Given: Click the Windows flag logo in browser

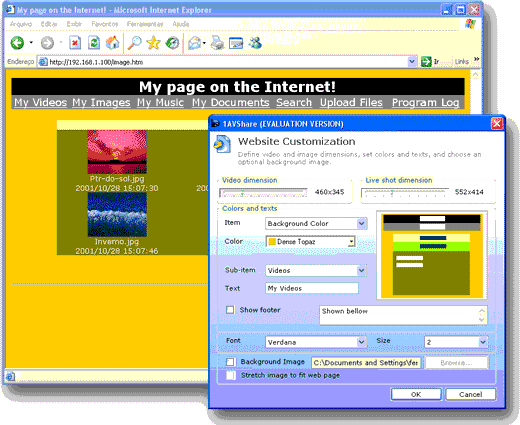Looking at the screenshot, I should click(470, 24).
